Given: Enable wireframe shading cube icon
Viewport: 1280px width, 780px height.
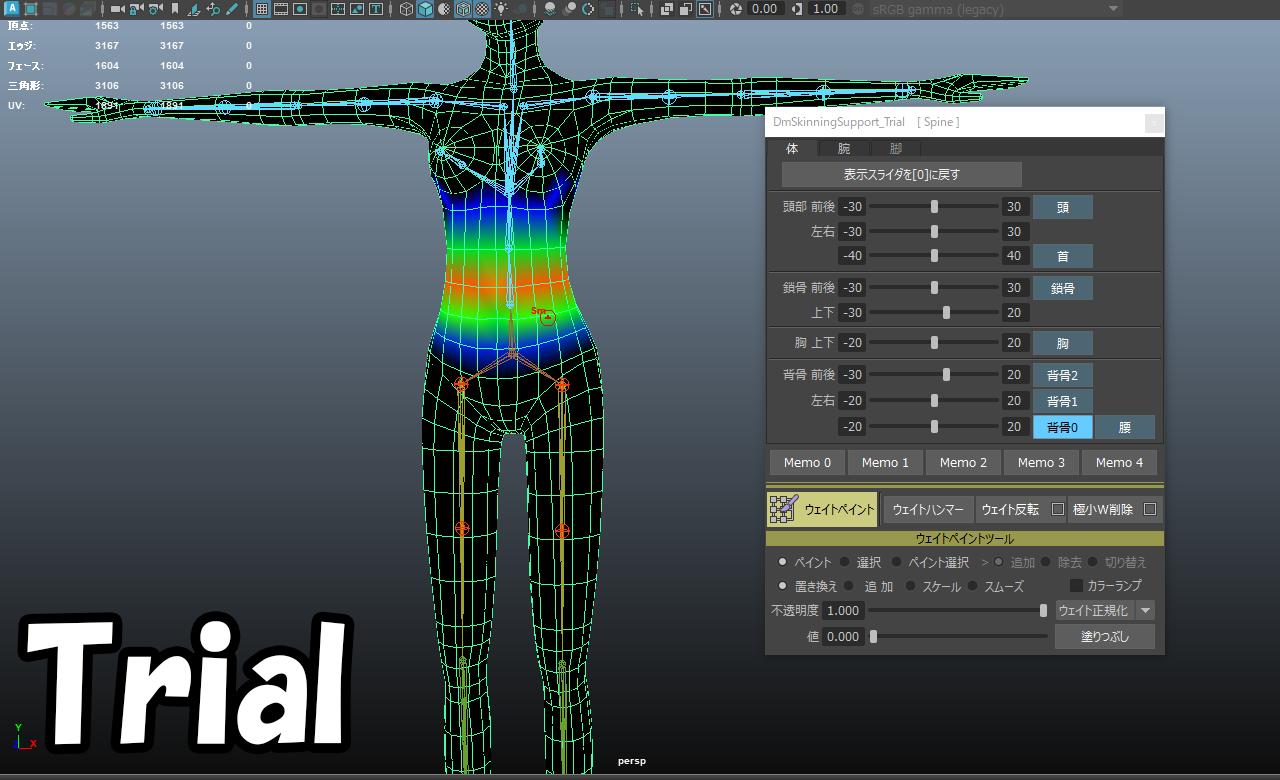Looking at the screenshot, I should pyautogui.click(x=406, y=9).
